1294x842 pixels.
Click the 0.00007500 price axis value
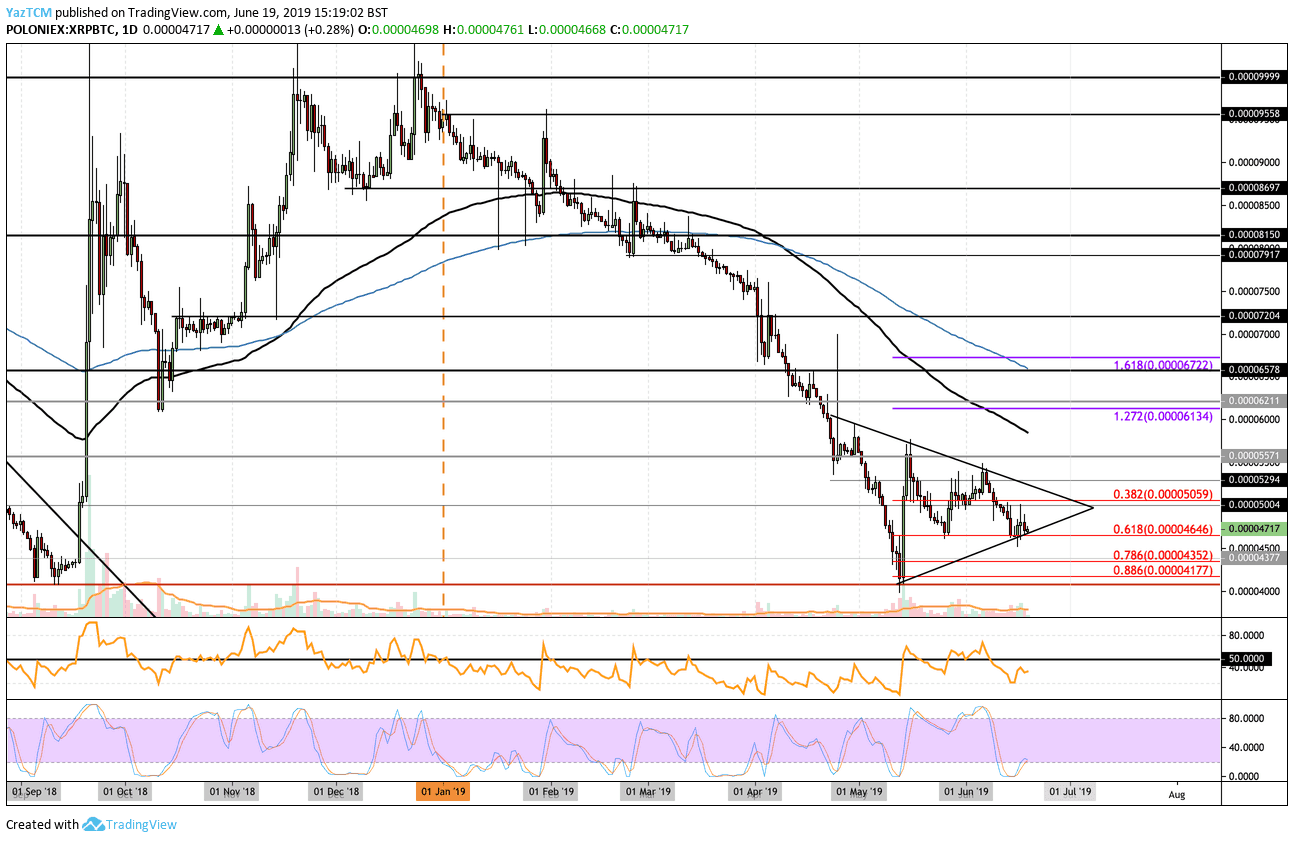tap(1255, 291)
